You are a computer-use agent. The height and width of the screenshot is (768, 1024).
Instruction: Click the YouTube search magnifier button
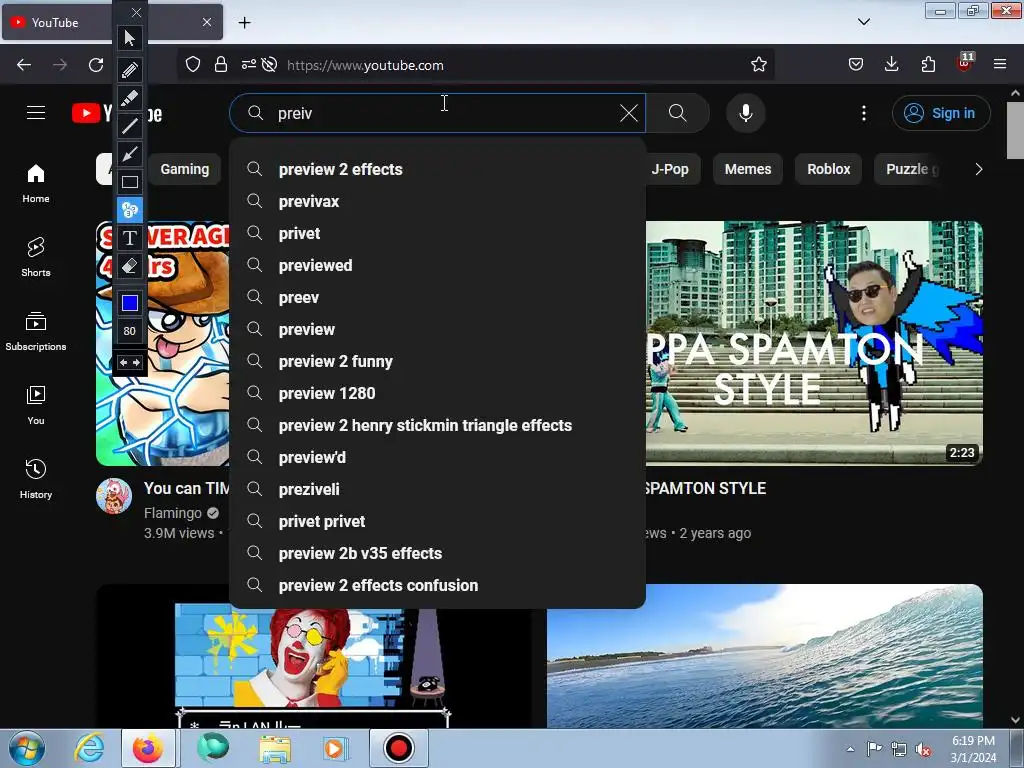[678, 113]
